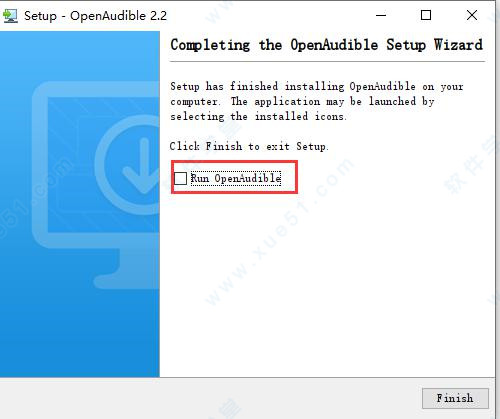Viewport: 500px width, 419px height.
Task: Maximize the OpenAudible Setup window
Action: [426, 15]
